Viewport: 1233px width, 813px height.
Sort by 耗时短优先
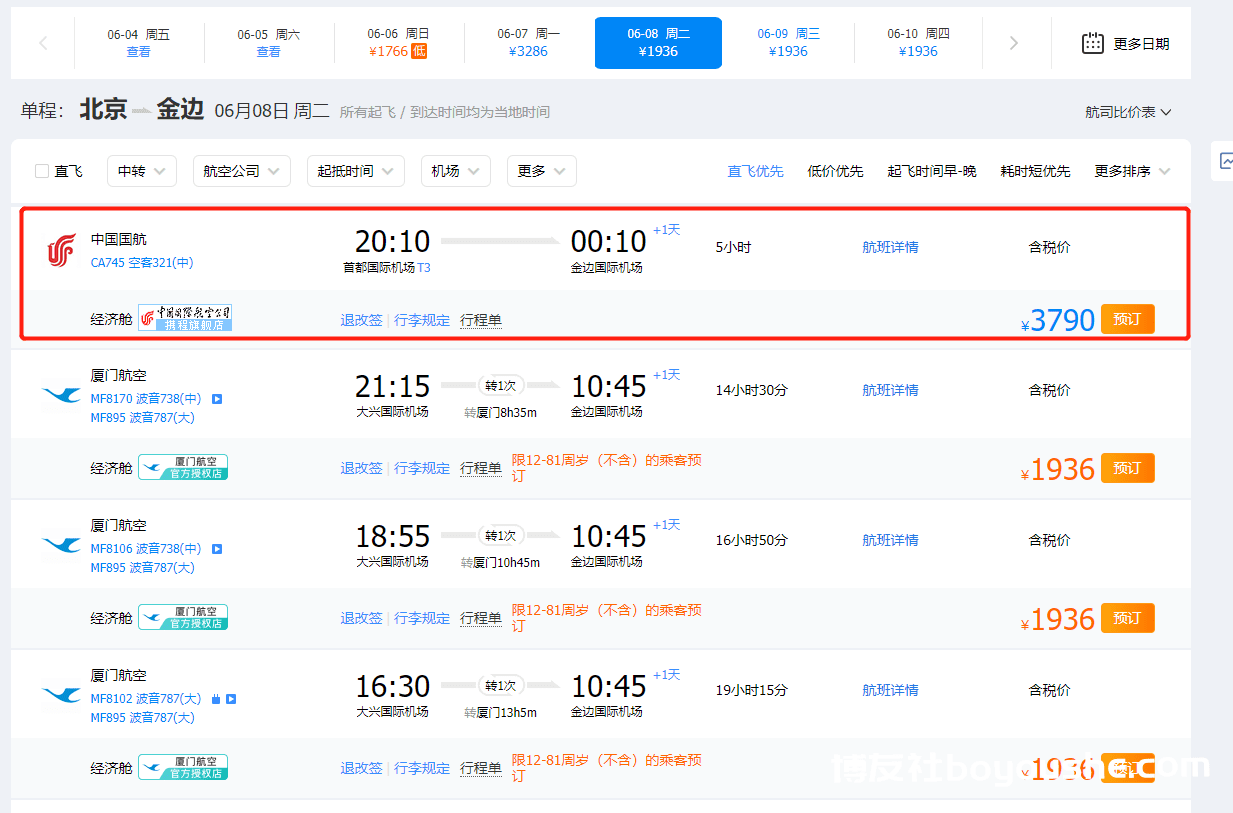(1036, 171)
